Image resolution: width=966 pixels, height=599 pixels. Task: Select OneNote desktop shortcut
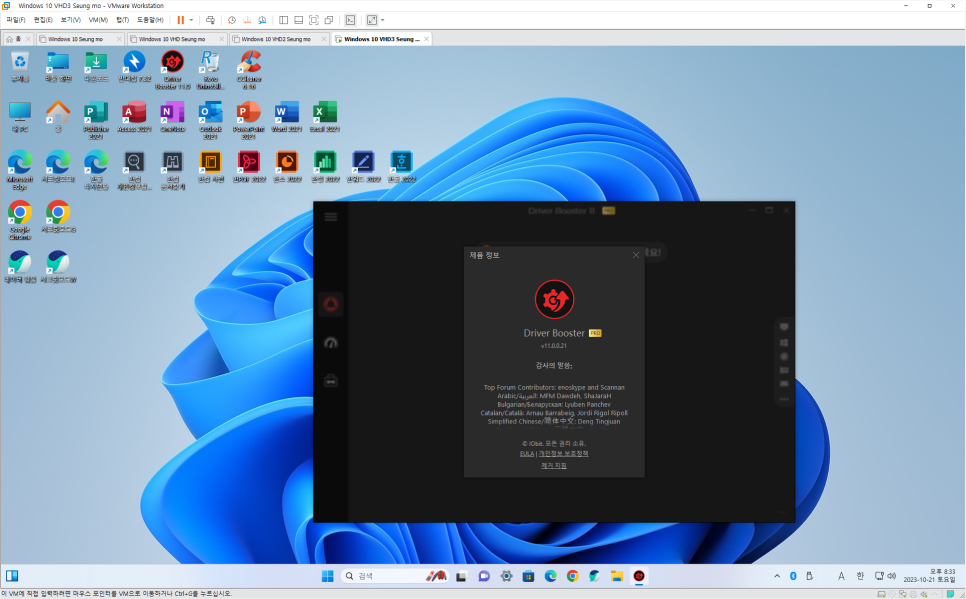pyautogui.click(x=172, y=117)
